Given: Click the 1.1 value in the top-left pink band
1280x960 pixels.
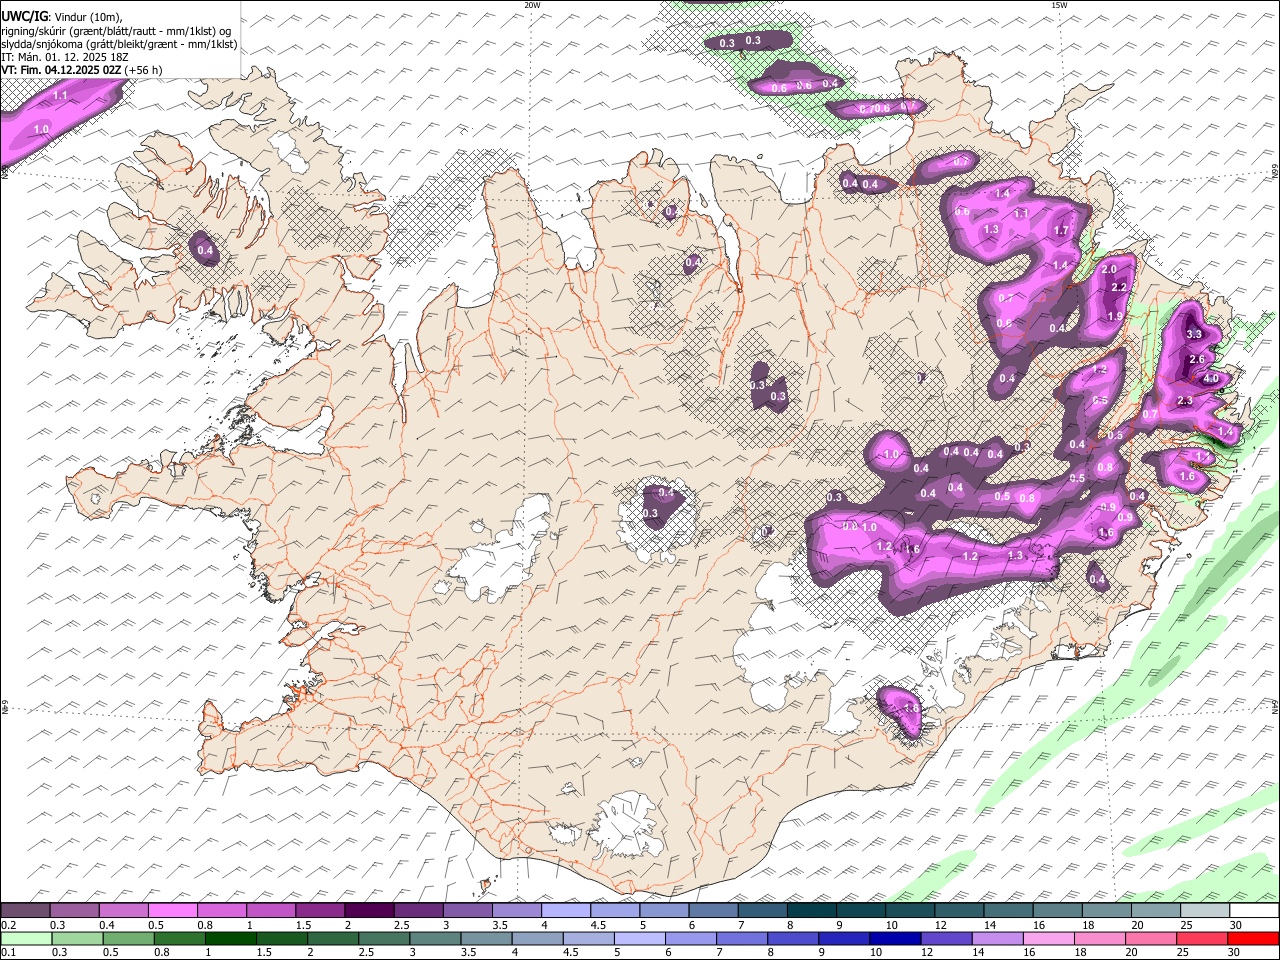Looking at the screenshot, I should point(61,96).
